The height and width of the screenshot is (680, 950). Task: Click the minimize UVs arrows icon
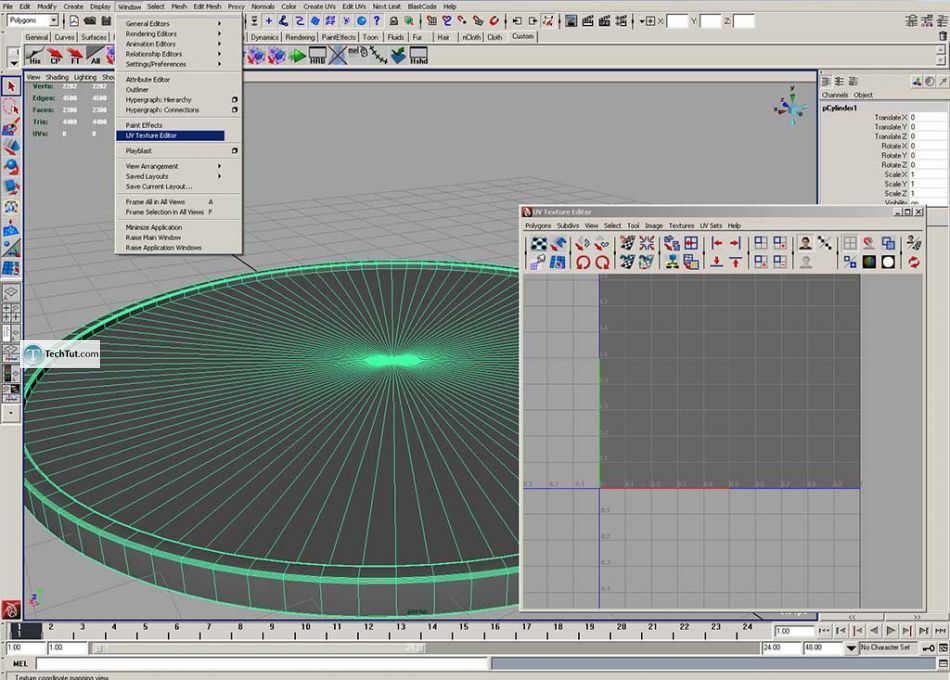(x=646, y=244)
